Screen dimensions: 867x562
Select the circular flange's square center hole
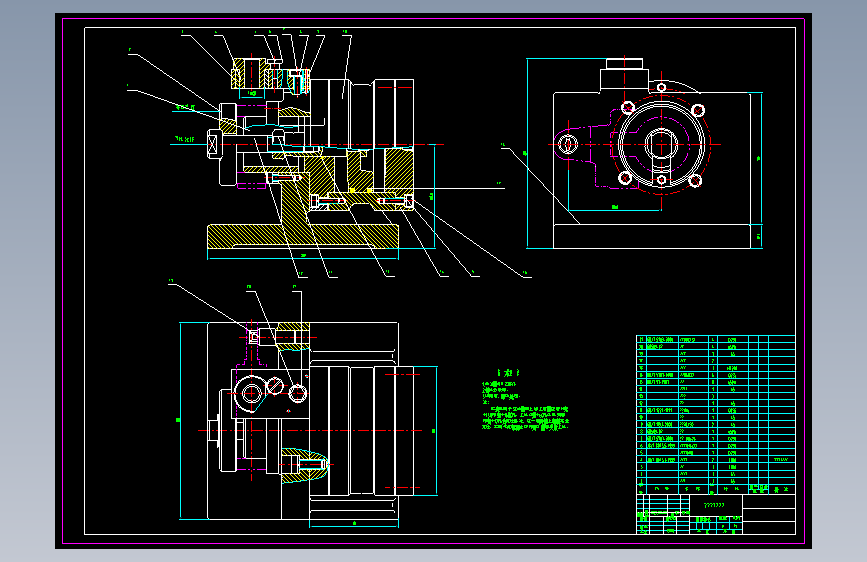coord(661,144)
